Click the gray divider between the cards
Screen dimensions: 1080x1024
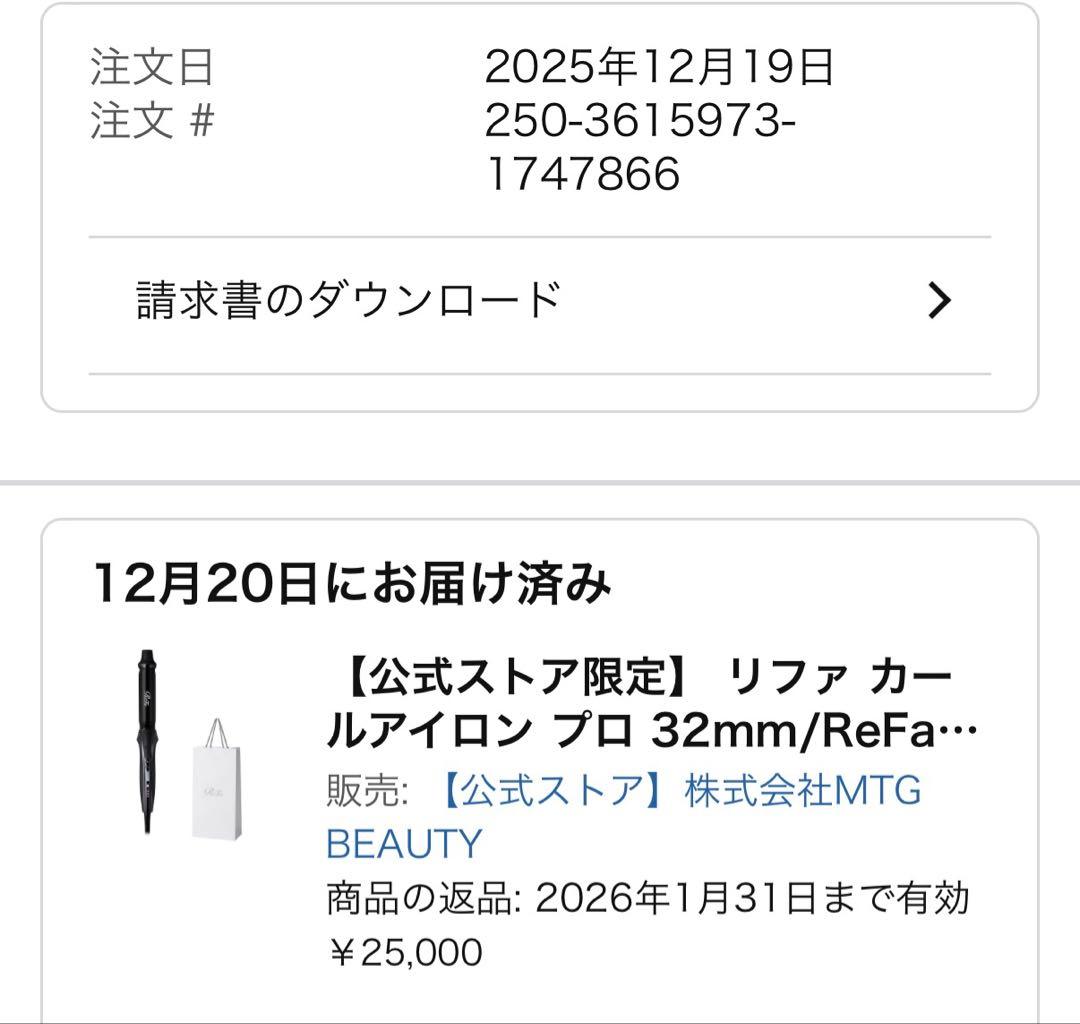(540, 482)
